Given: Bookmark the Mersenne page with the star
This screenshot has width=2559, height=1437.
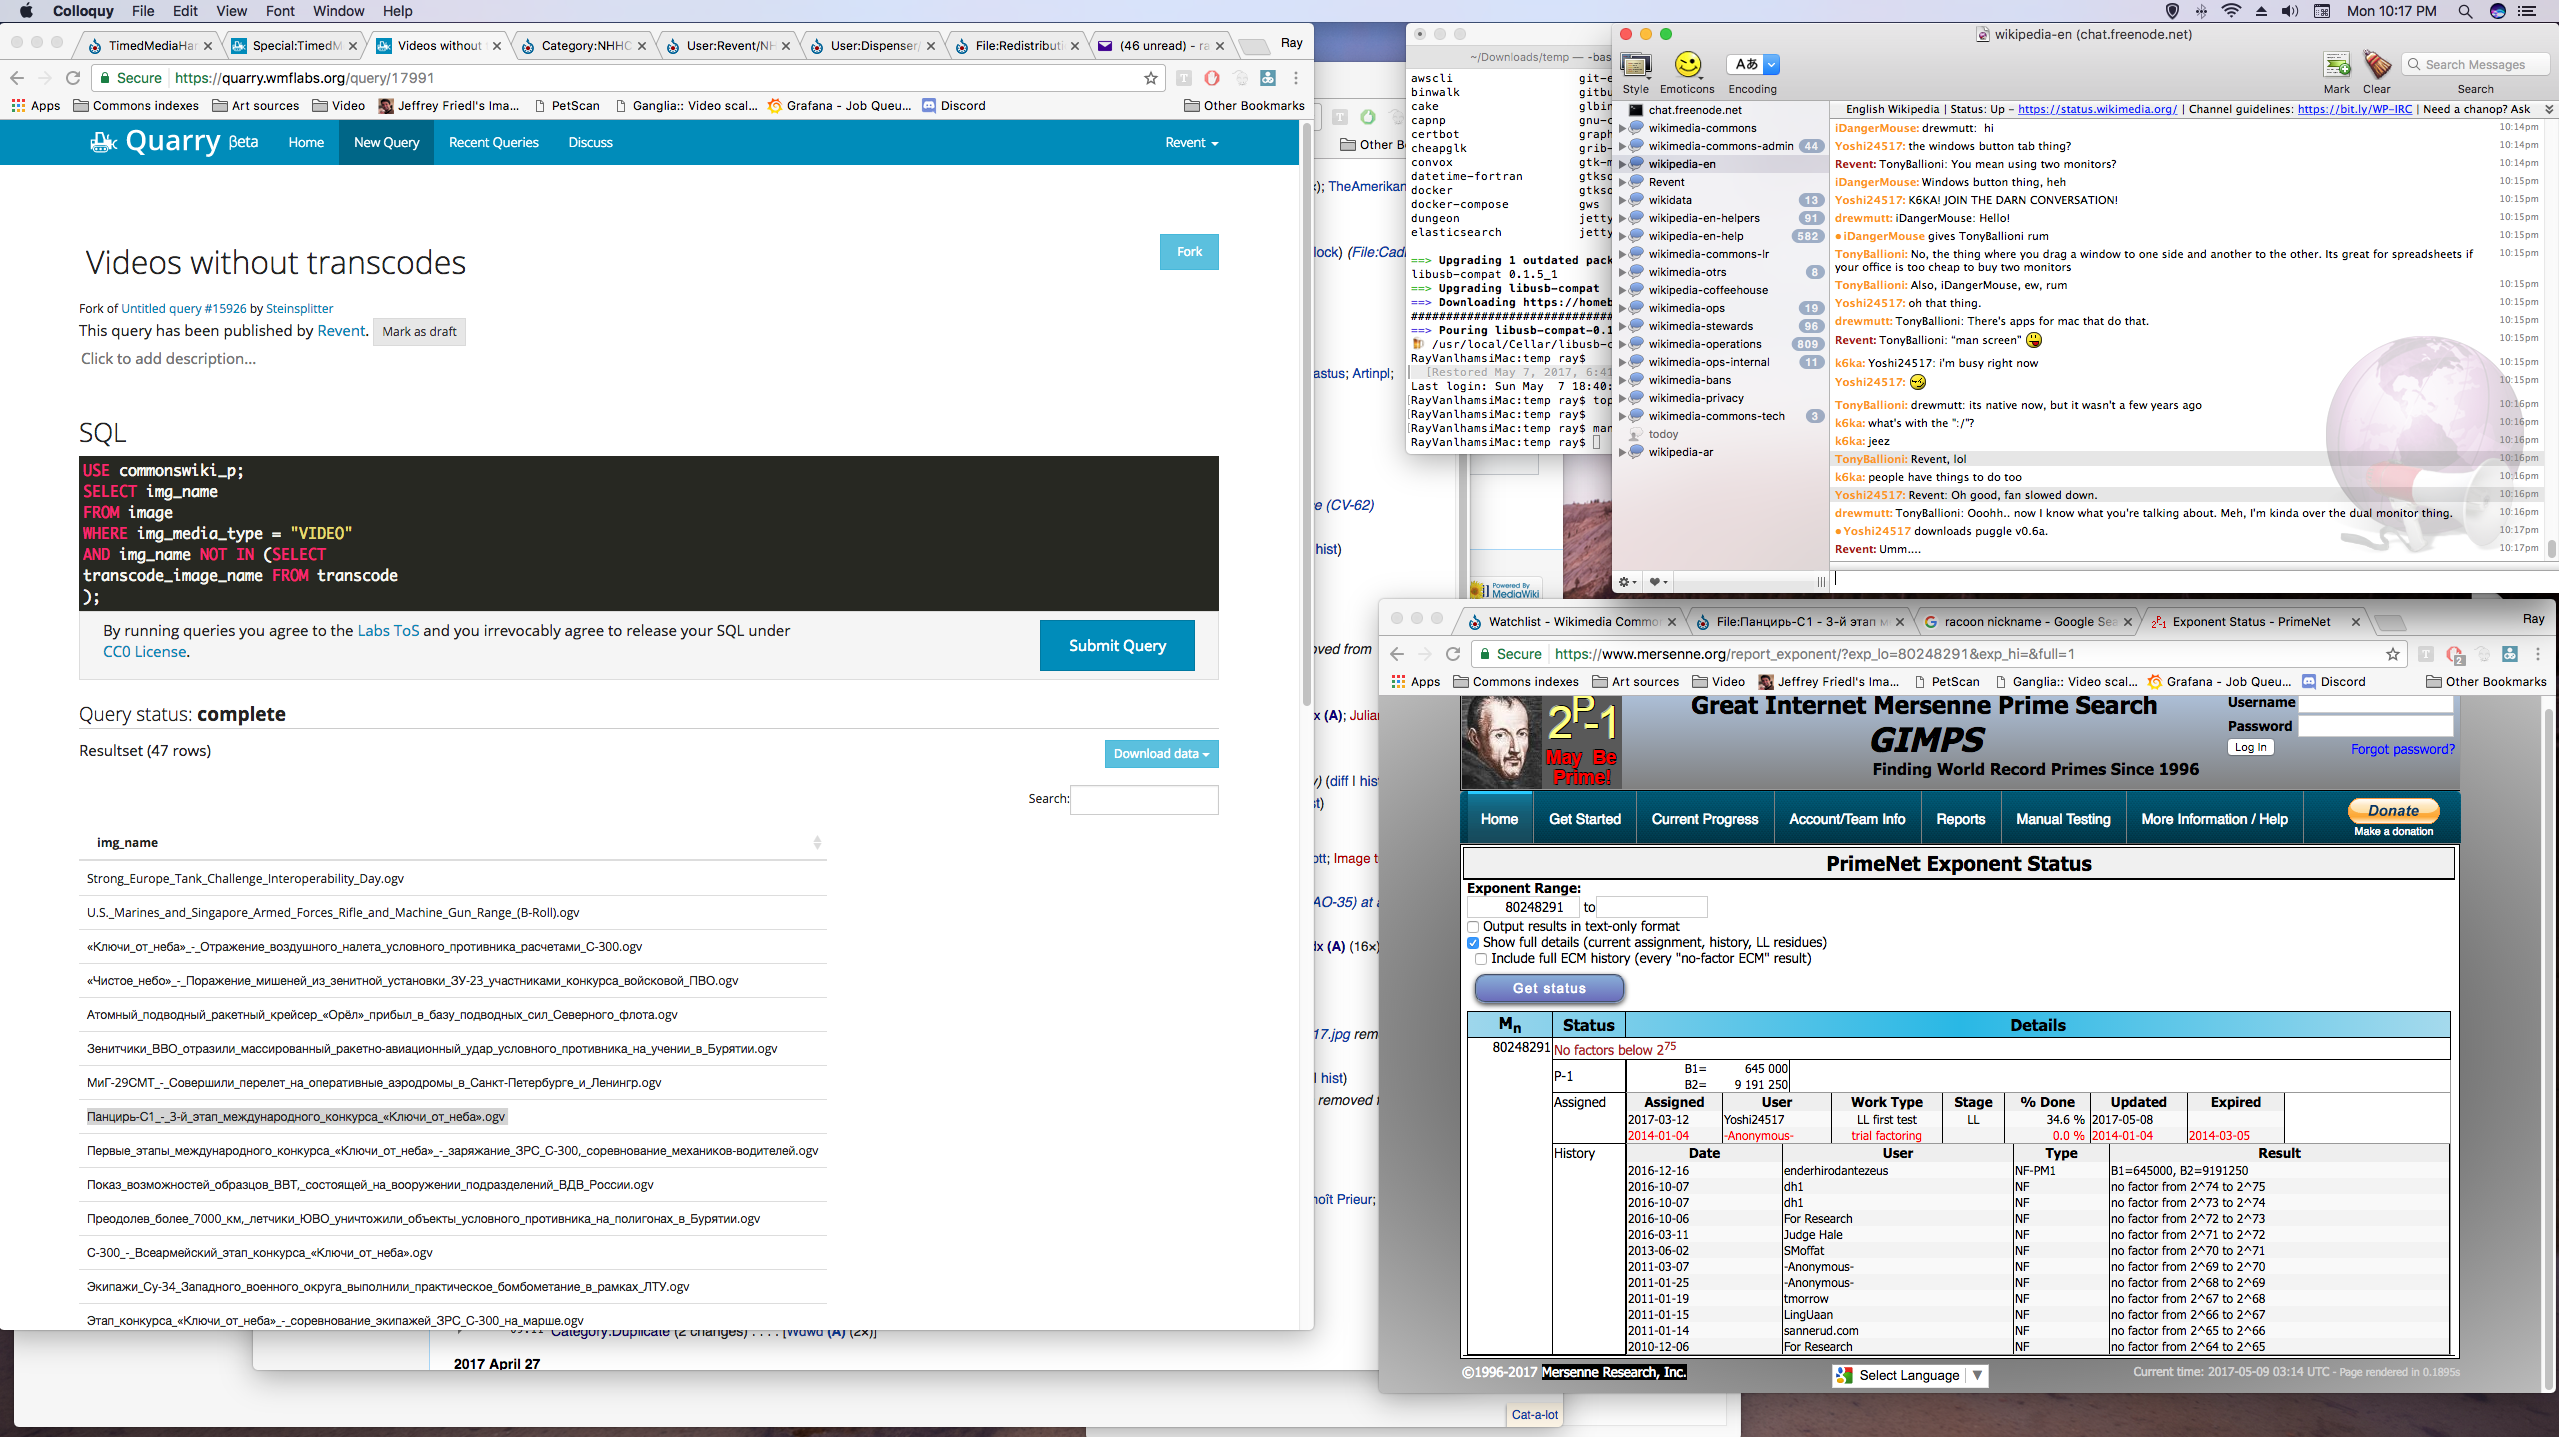Looking at the screenshot, I should point(2393,654).
